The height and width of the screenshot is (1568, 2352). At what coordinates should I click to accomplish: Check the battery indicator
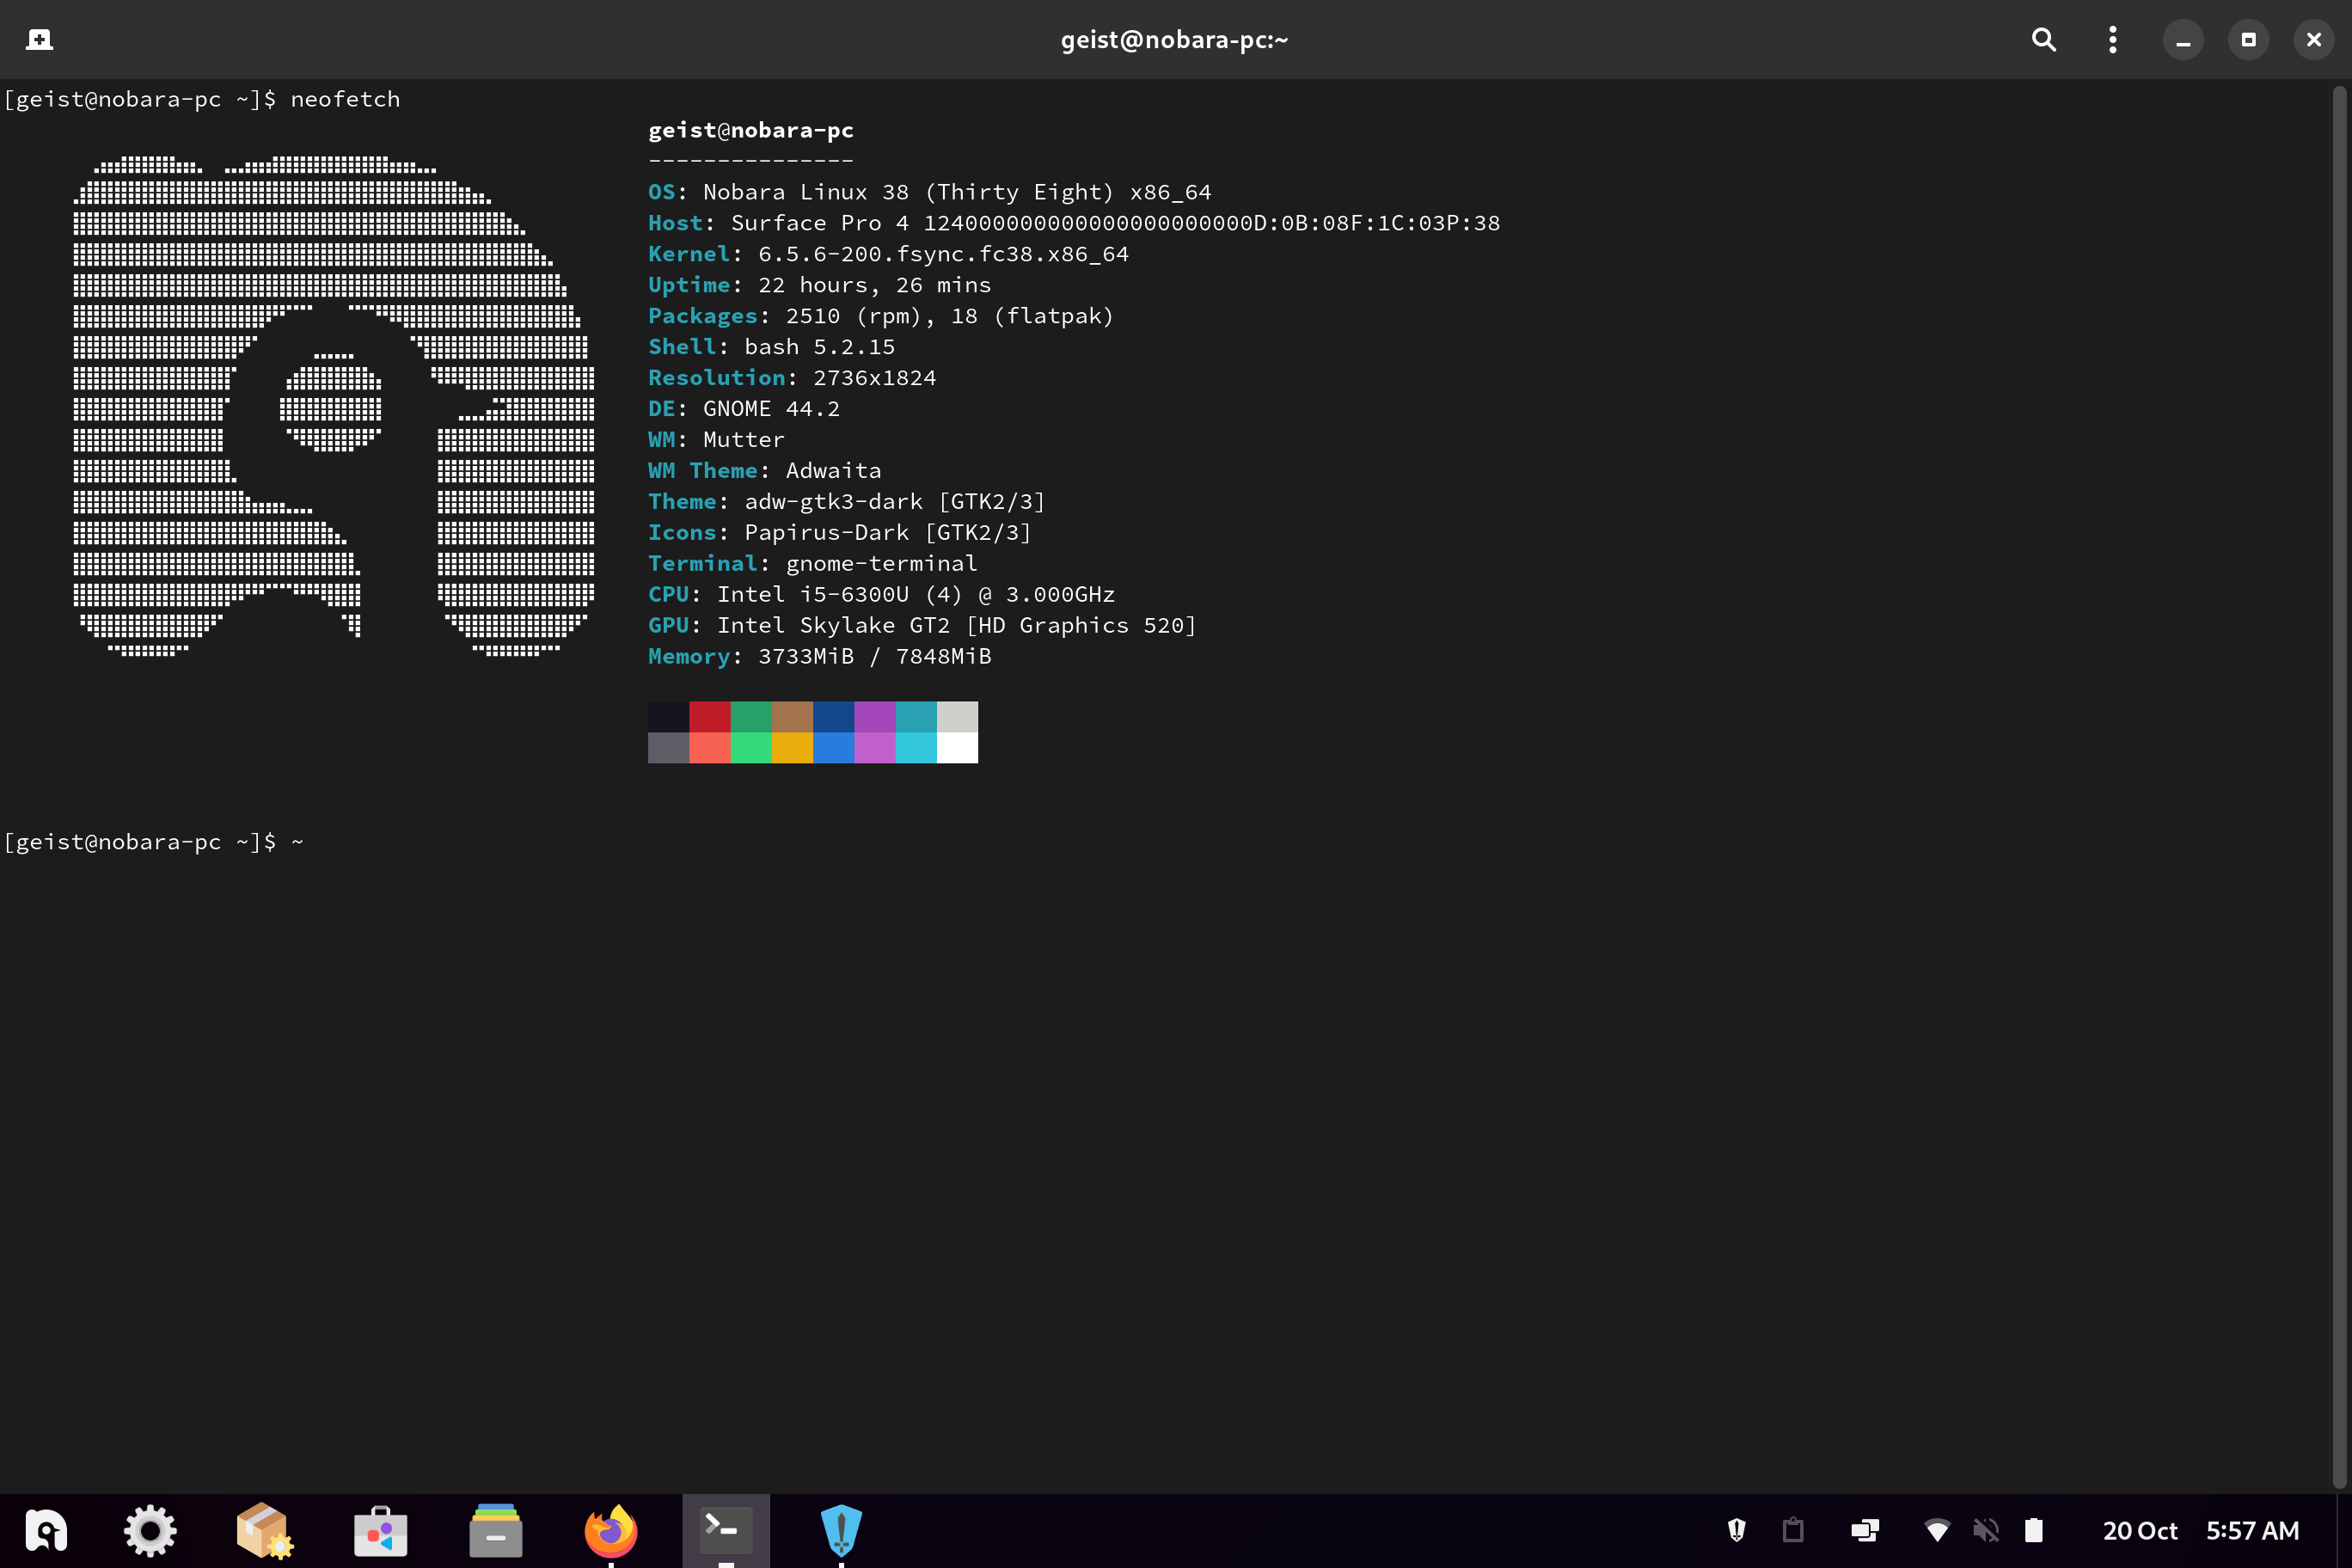pyautogui.click(x=2034, y=1530)
